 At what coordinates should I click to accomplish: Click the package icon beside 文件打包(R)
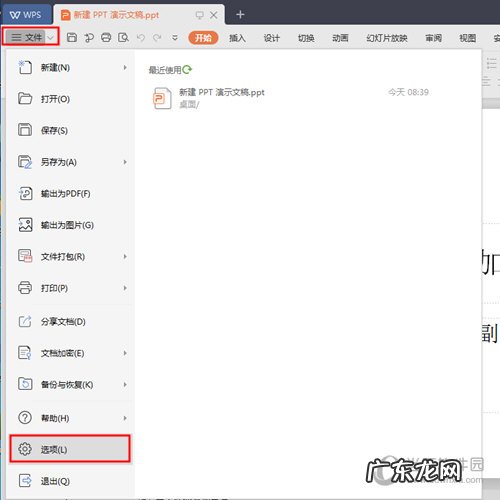coord(25,256)
